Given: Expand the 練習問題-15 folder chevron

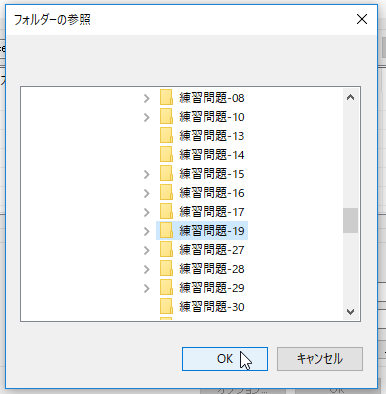Looking at the screenshot, I should 147,174.
